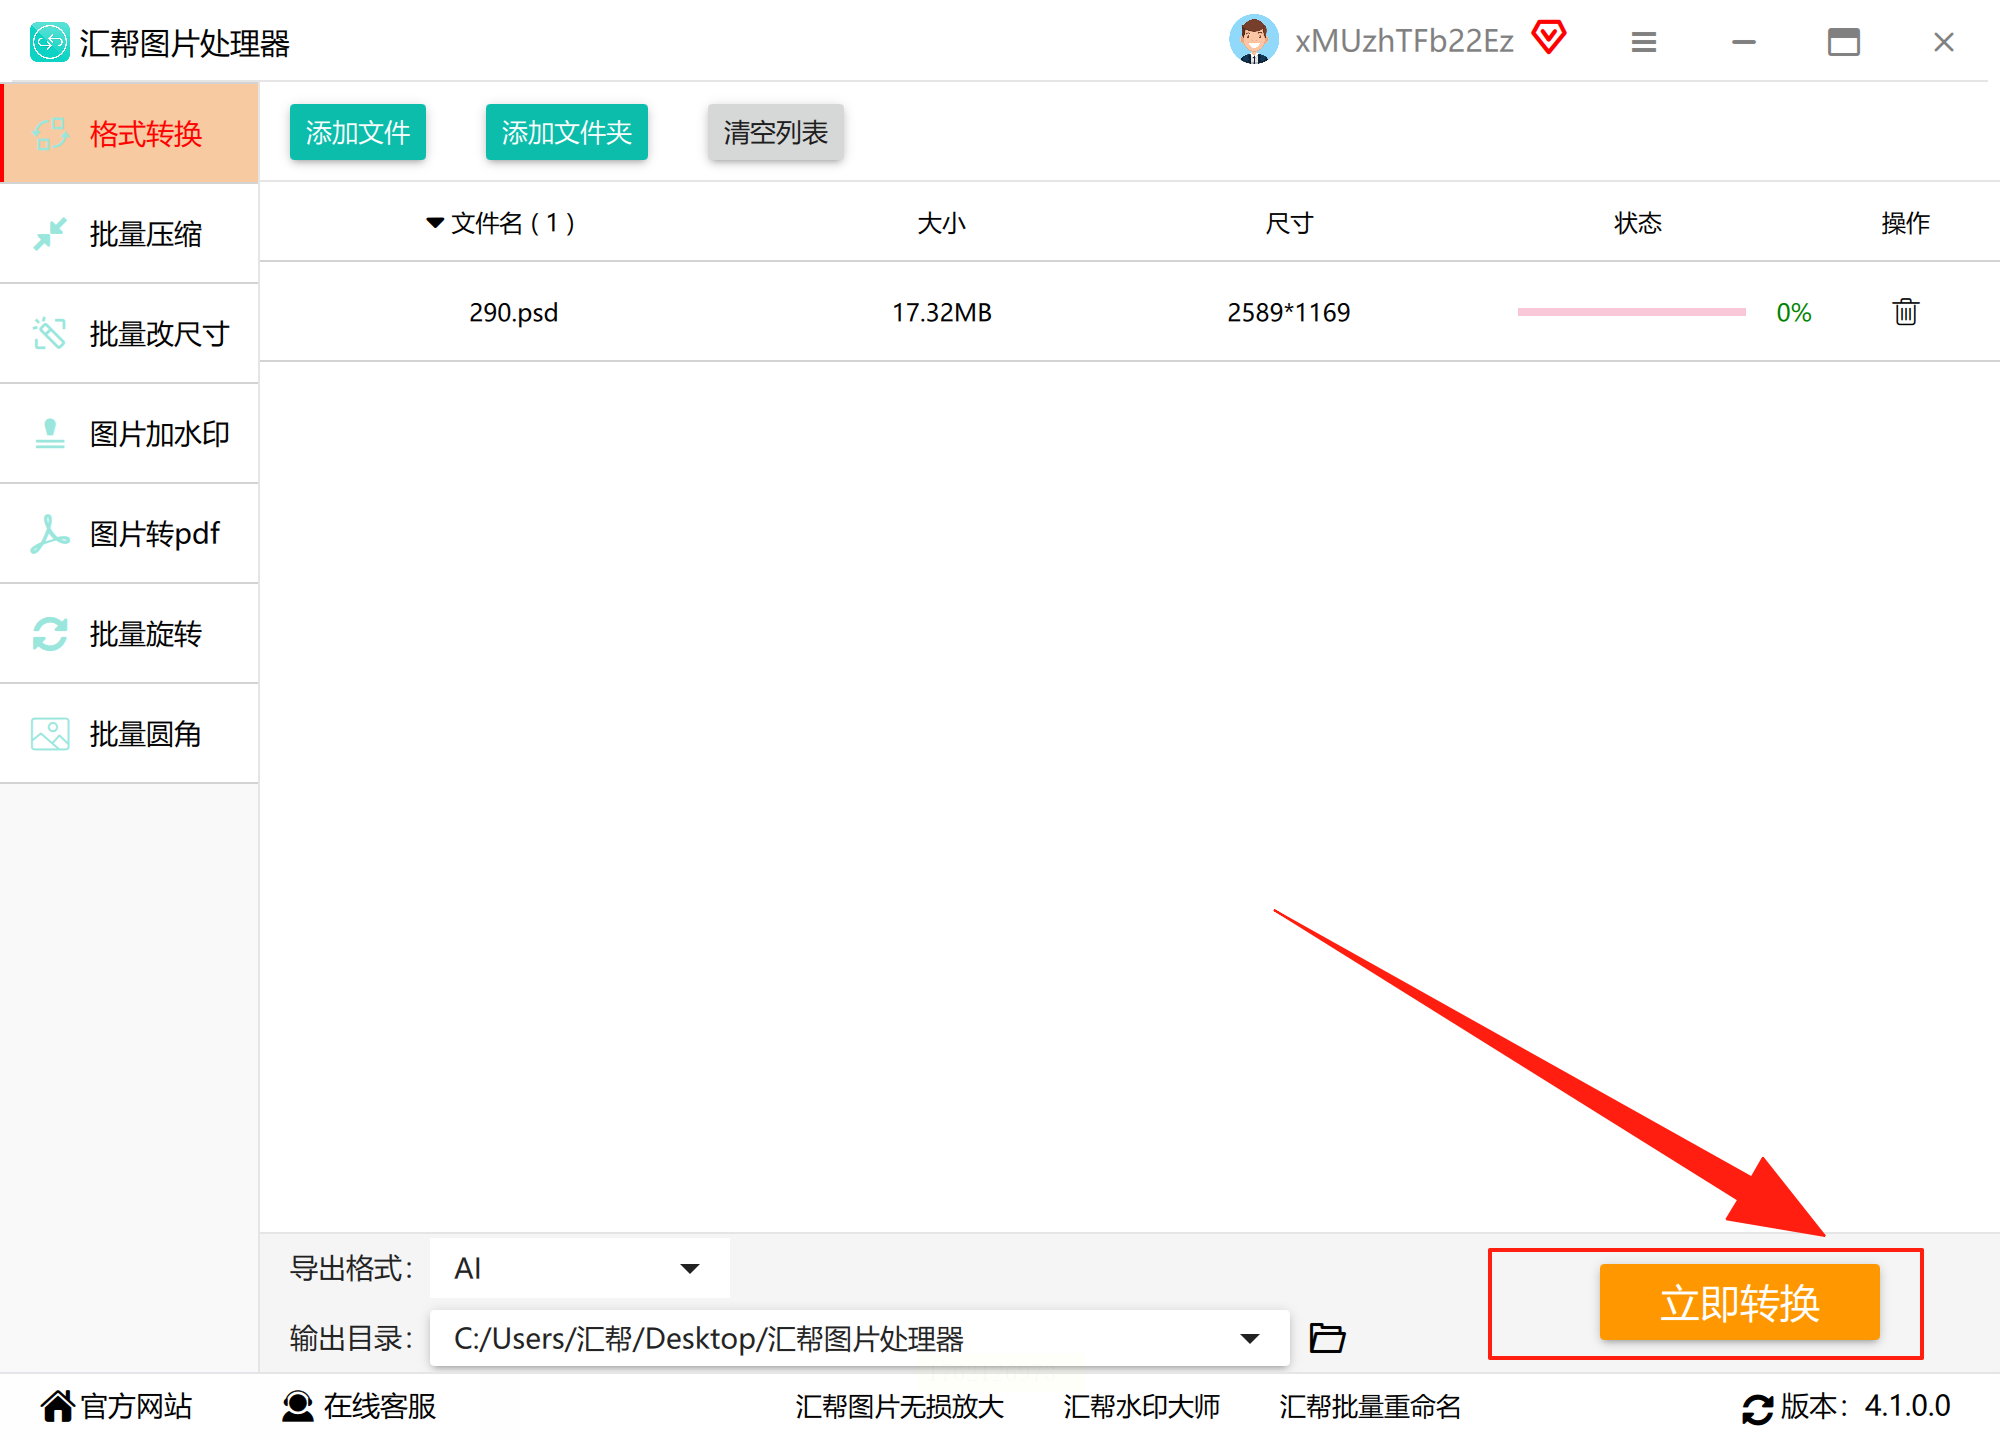Open 在线客服 support icon
Screen dimensions: 2000x1440
tap(297, 1406)
